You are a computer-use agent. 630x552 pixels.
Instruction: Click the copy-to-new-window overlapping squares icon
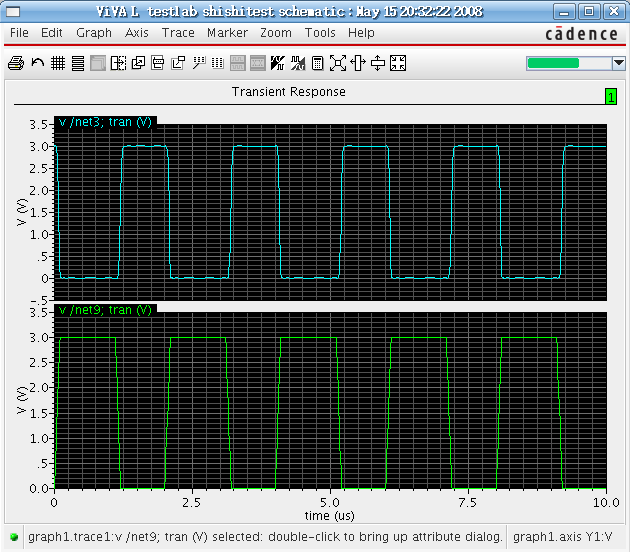[x=138, y=63]
